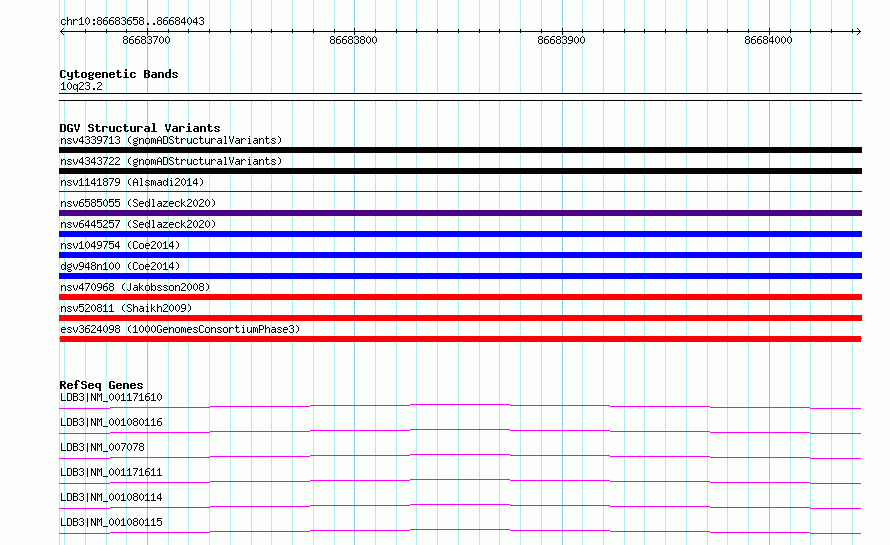This screenshot has width=890, height=545.
Task: Click the red bar for nsv470968
Action: coord(460,297)
